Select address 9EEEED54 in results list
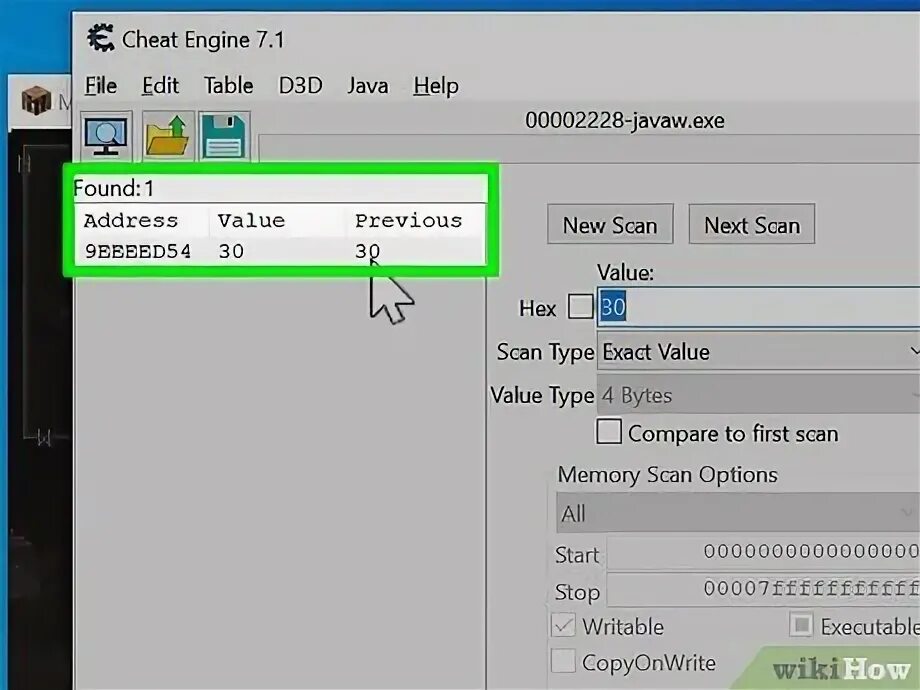The width and height of the screenshot is (920, 690). 138,251
